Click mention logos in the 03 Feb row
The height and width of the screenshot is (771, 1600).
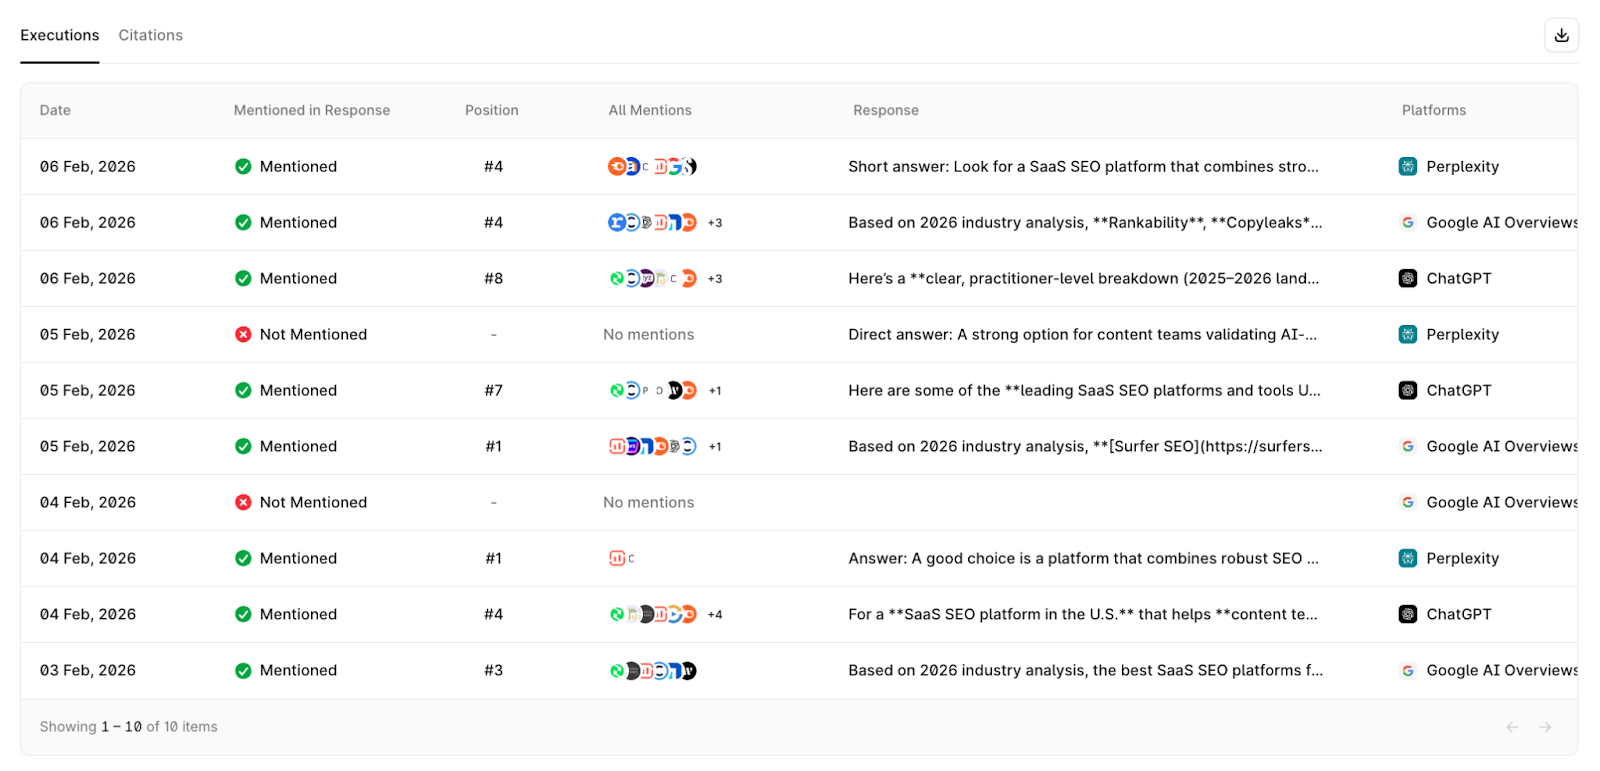pos(653,671)
